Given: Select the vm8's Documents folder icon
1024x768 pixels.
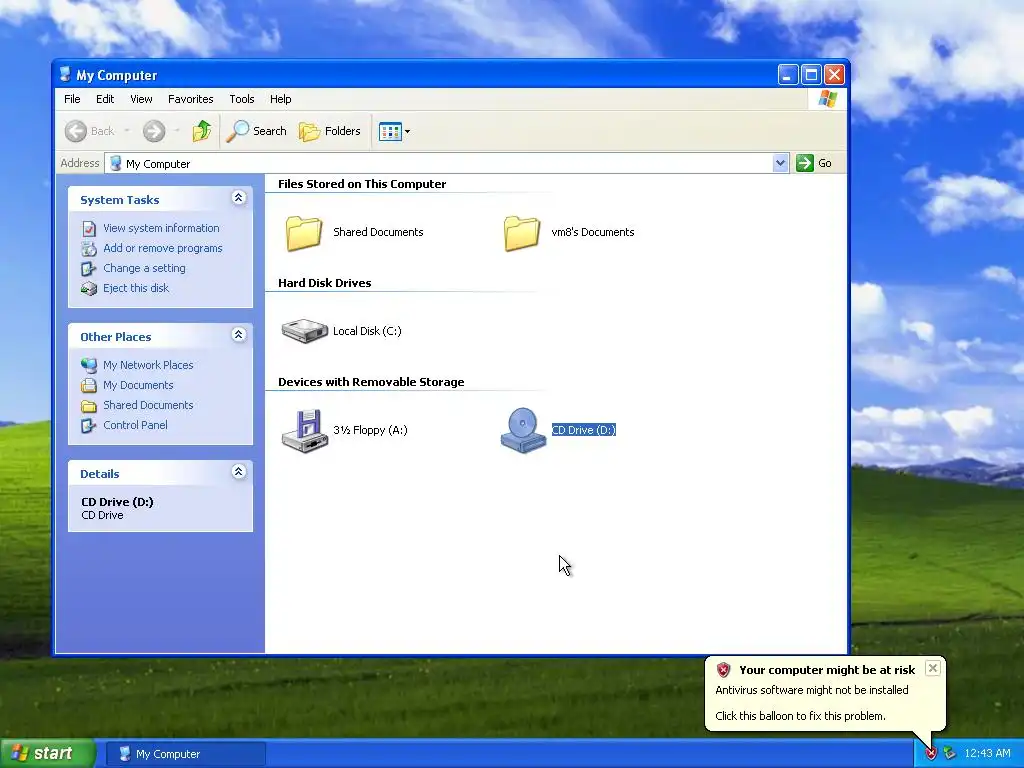Looking at the screenshot, I should click(x=522, y=233).
